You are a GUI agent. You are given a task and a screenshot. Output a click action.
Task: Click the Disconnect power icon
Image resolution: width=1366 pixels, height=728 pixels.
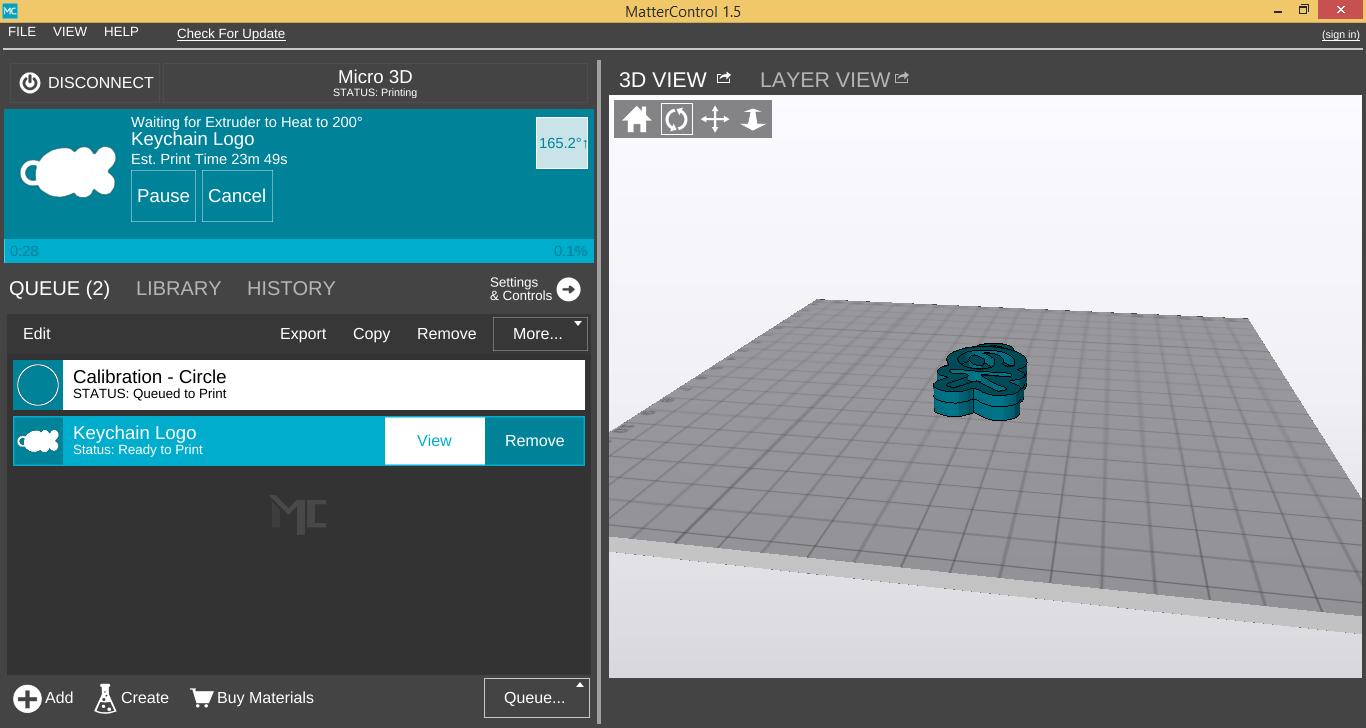tap(30, 83)
